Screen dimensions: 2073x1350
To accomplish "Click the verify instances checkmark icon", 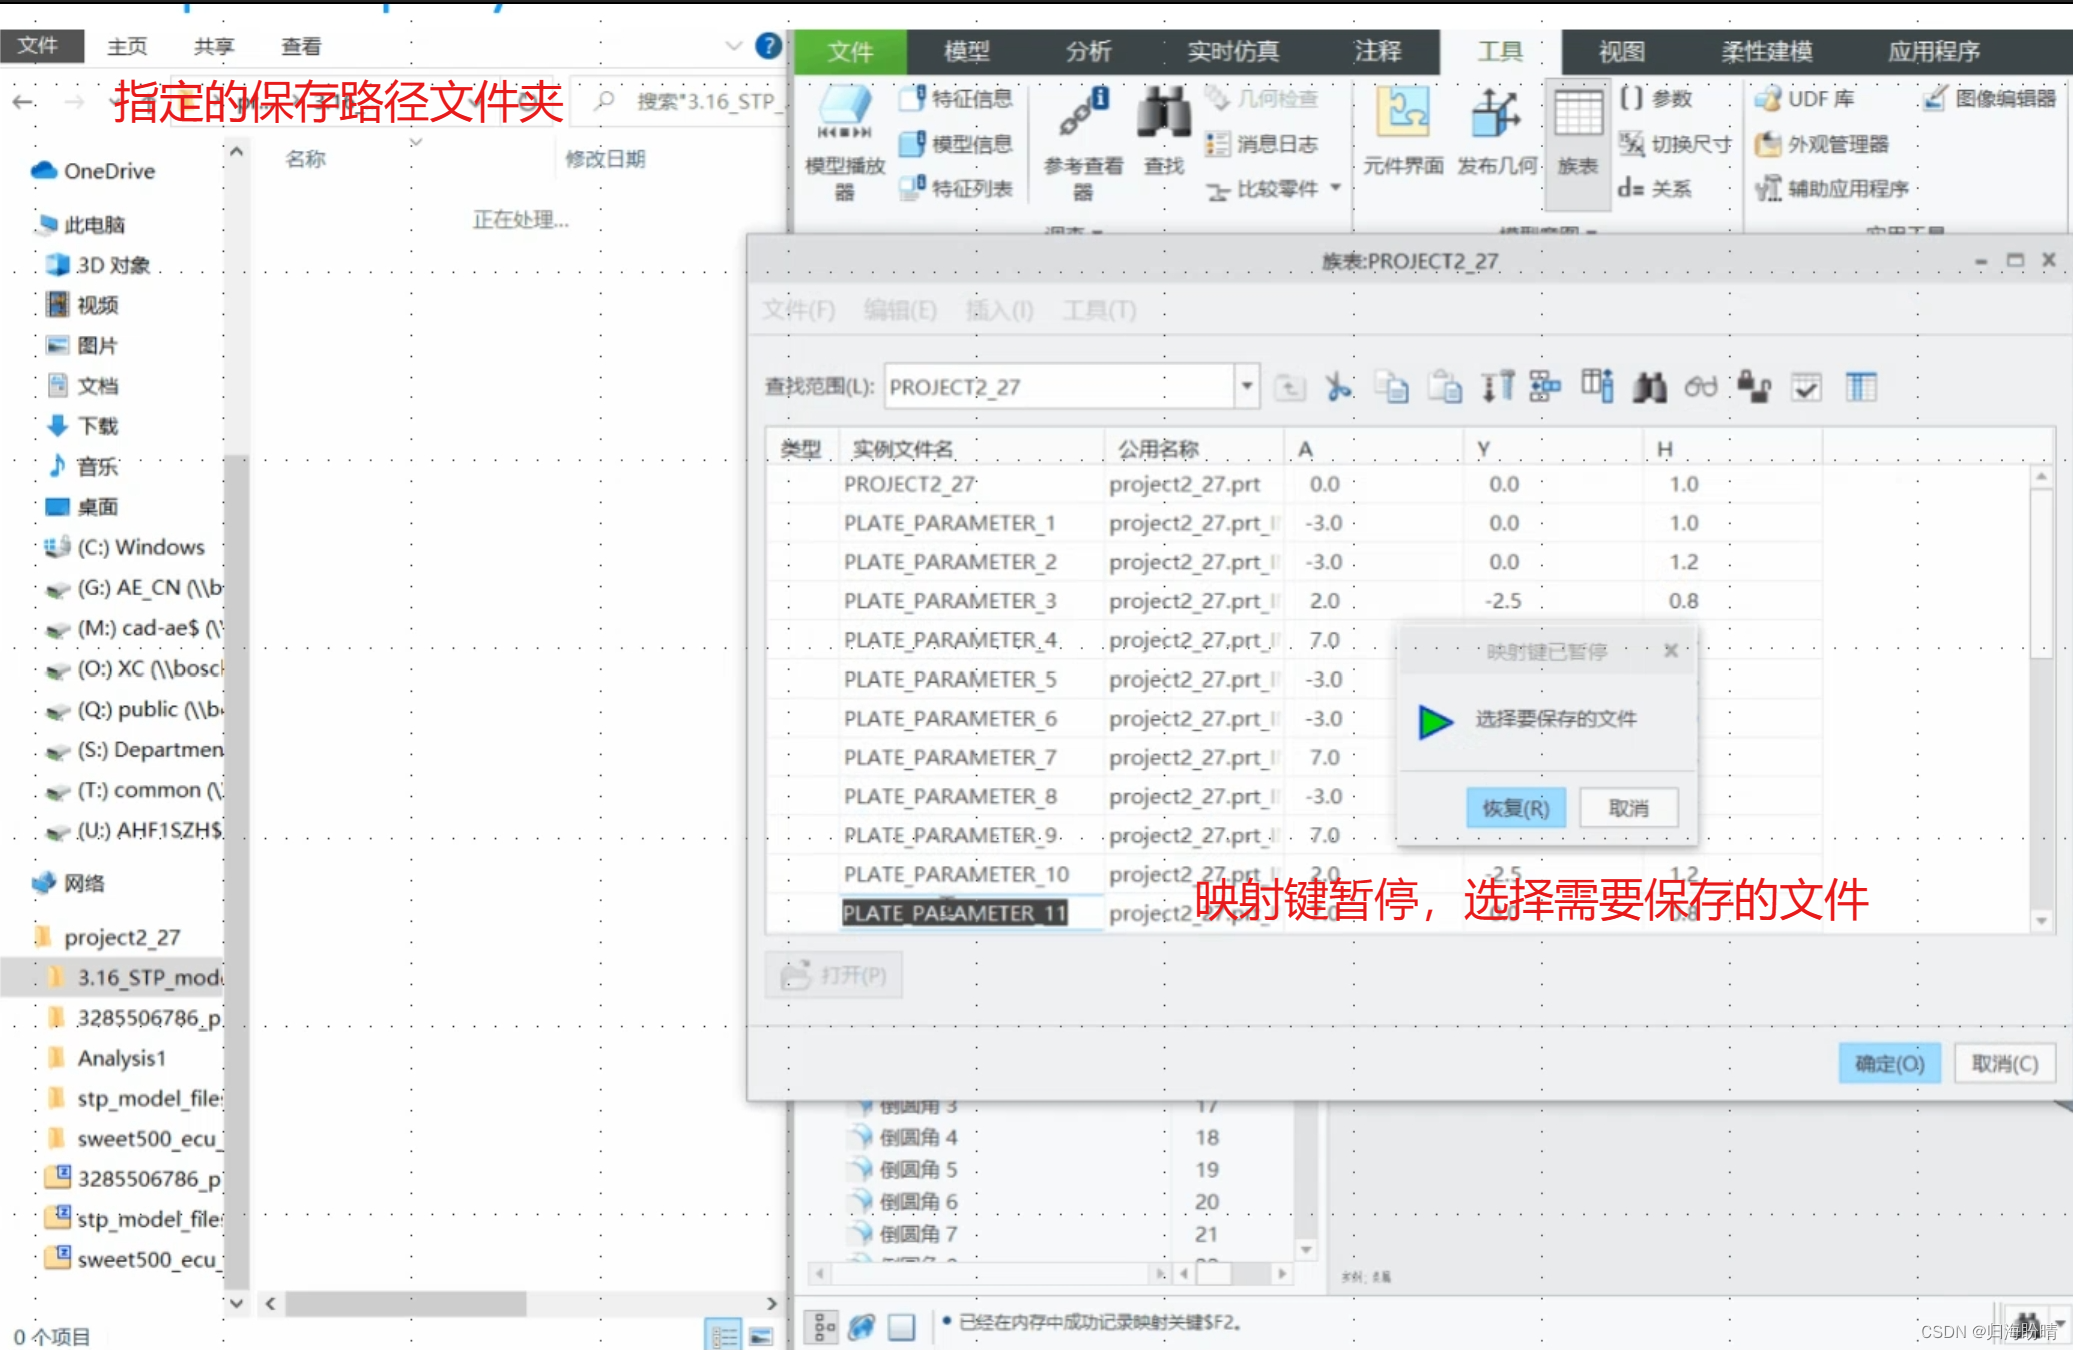I will pyautogui.click(x=1806, y=387).
